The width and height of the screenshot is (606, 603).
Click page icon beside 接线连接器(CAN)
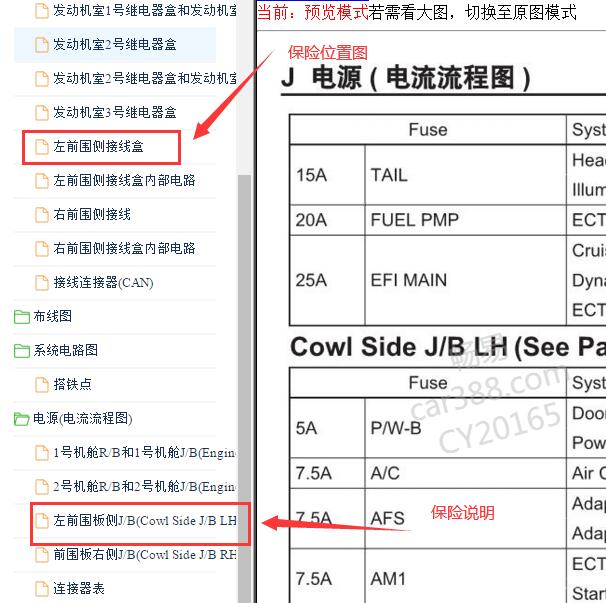click(42, 283)
